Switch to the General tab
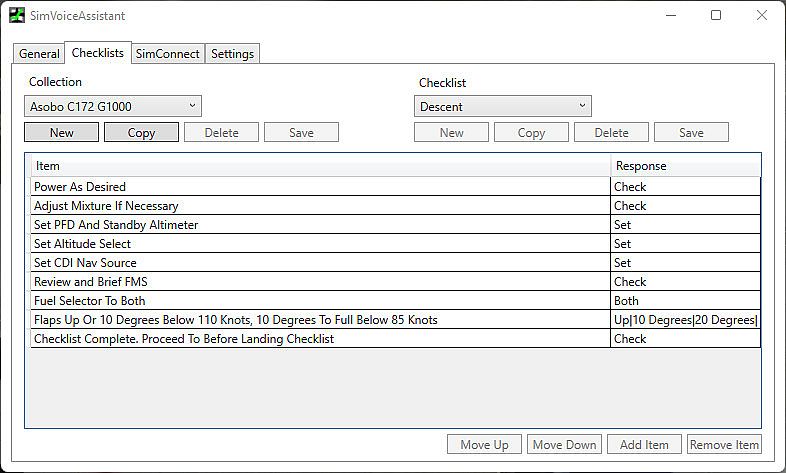Screen dimensions: 786x473 [x=40, y=54]
